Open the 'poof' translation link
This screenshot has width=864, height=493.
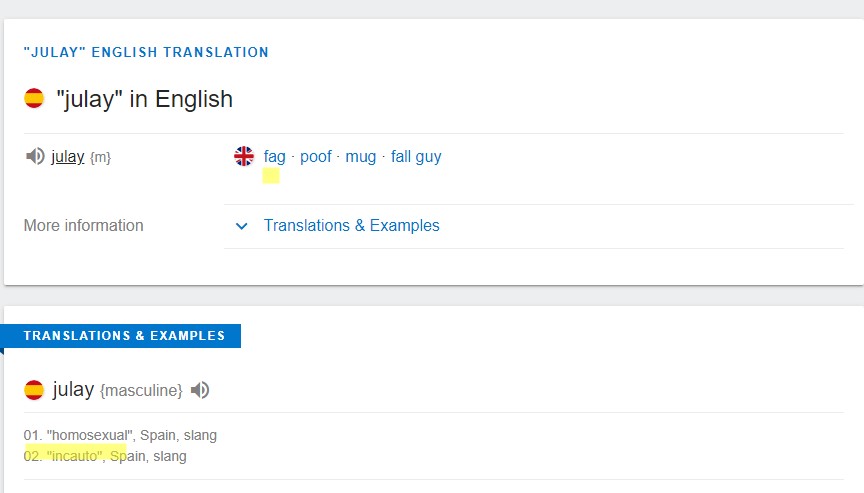pyautogui.click(x=316, y=156)
